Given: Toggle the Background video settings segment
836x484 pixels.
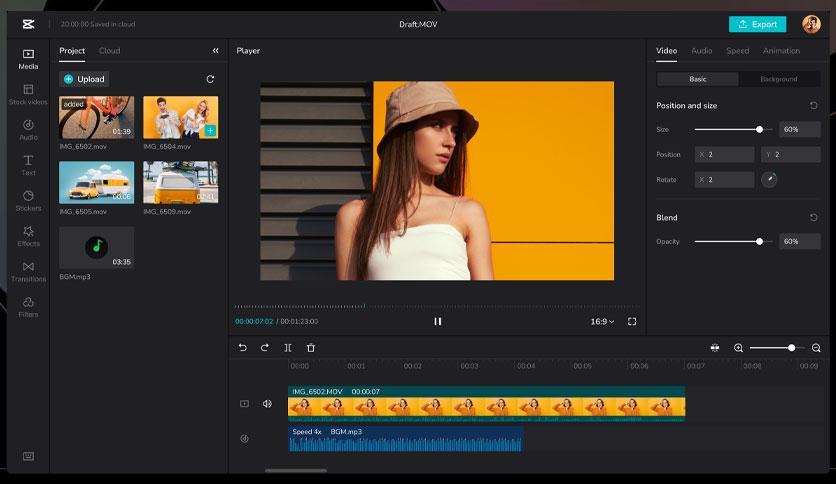Looking at the screenshot, I should coord(779,79).
